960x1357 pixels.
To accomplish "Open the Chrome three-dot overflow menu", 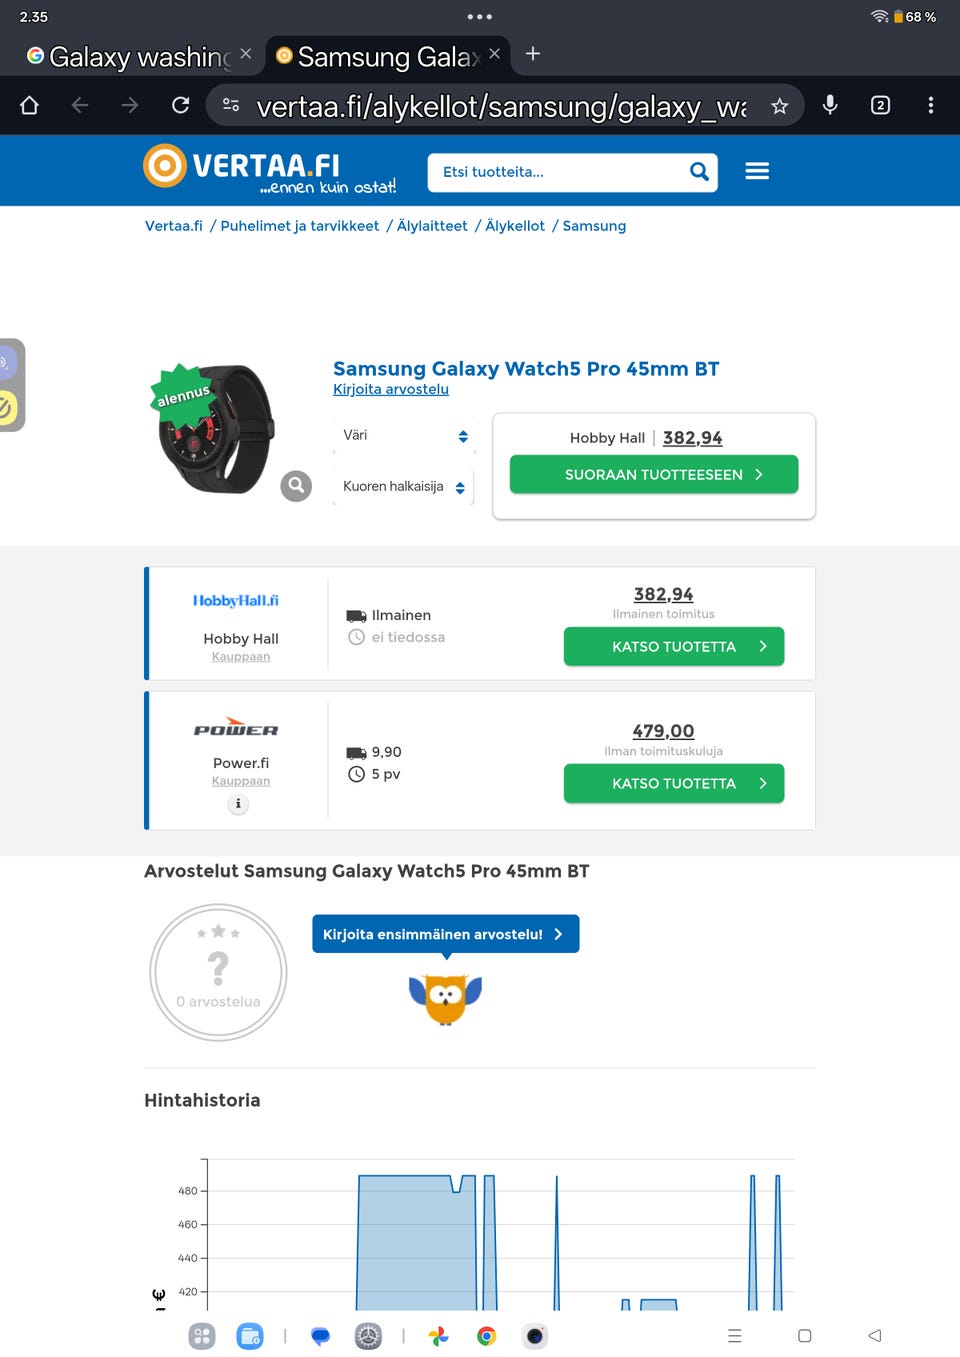I will (931, 105).
